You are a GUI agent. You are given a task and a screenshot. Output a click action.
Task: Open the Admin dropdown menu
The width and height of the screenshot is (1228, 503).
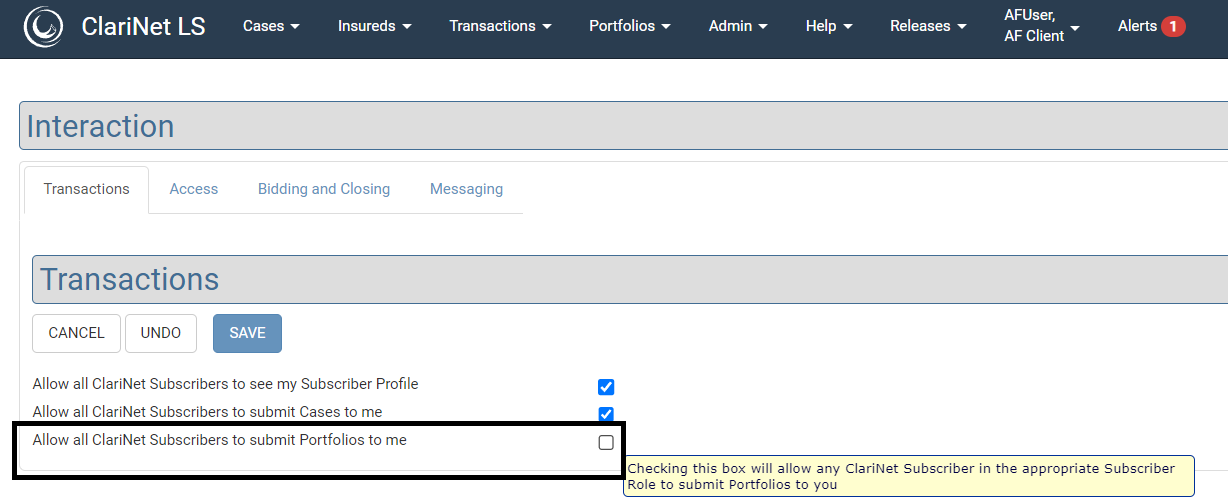click(x=738, y=26)
